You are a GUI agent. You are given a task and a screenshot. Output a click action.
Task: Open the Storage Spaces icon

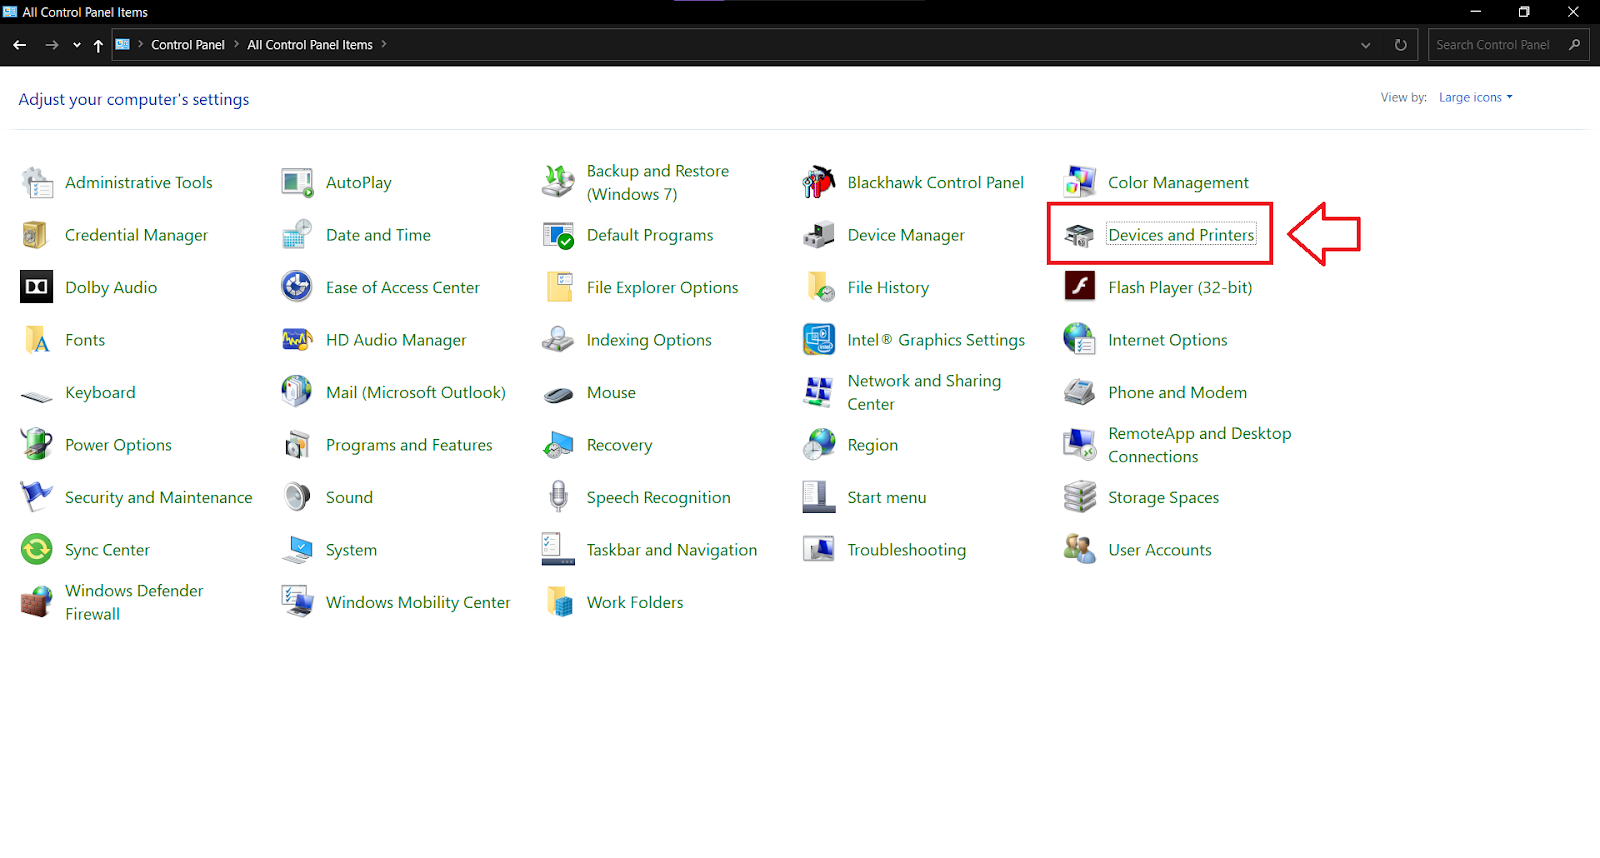1080,497
